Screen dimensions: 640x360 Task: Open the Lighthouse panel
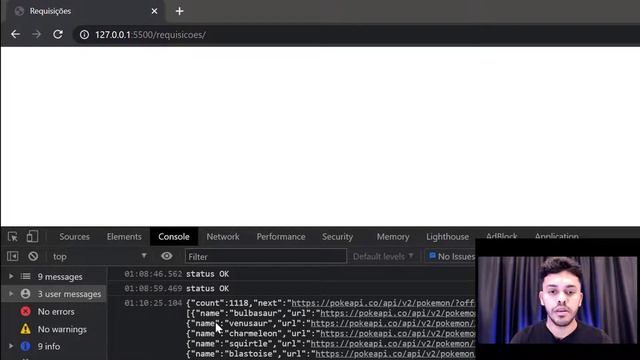pyautogui.click(x=447, y=237)
